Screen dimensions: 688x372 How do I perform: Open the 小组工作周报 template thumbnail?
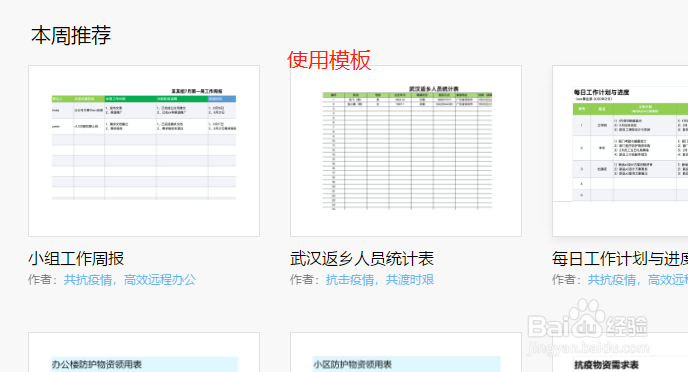click(144, 151)
